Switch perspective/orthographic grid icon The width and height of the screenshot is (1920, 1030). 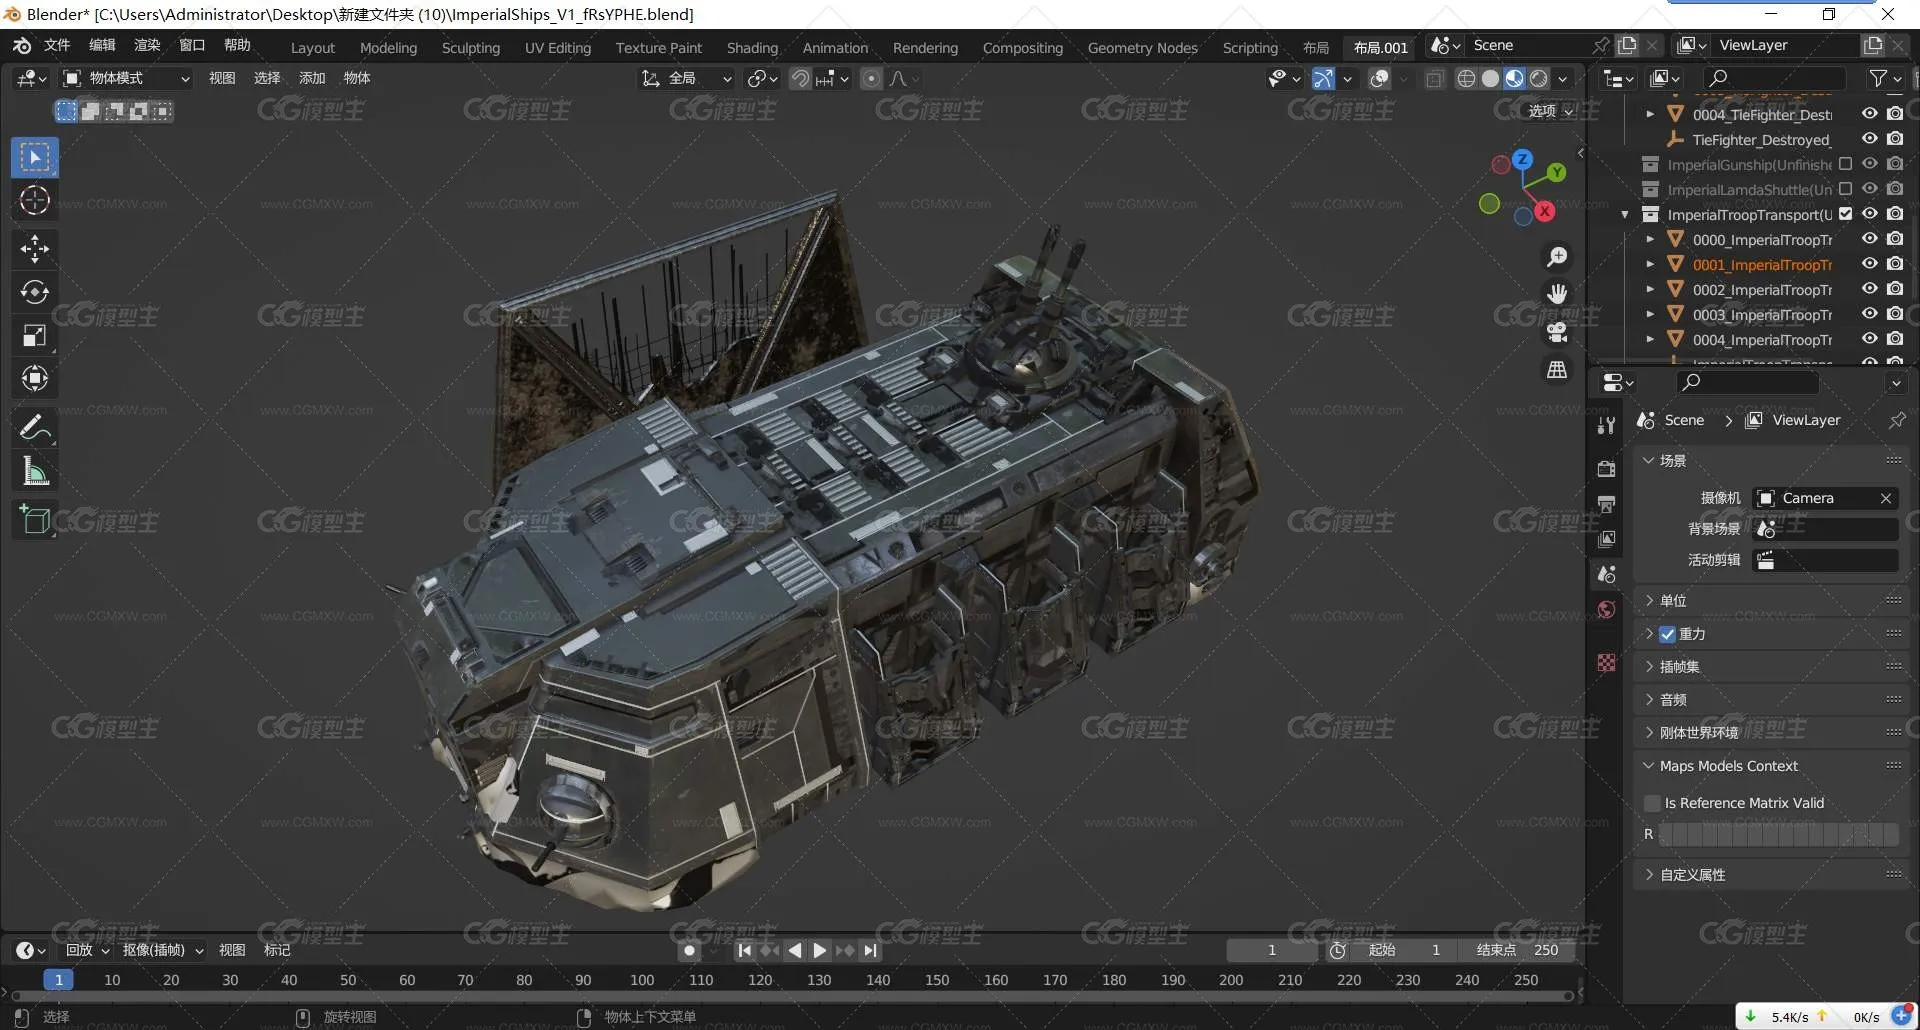tap(1557, 370)
